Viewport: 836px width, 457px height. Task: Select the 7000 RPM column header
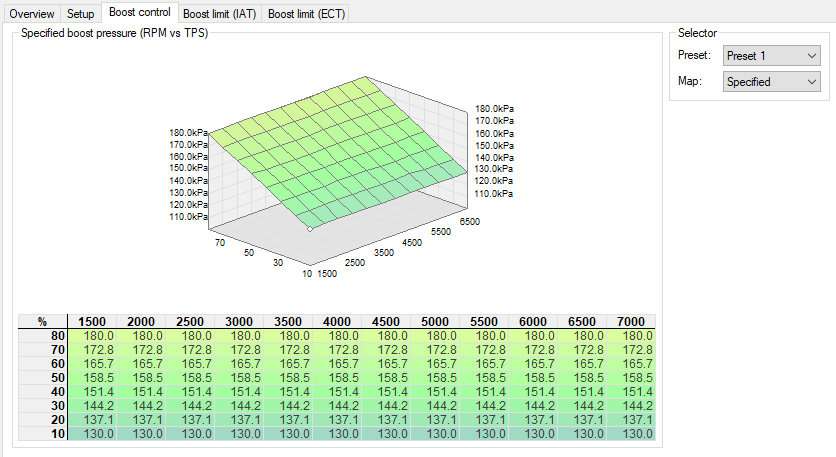631,322
